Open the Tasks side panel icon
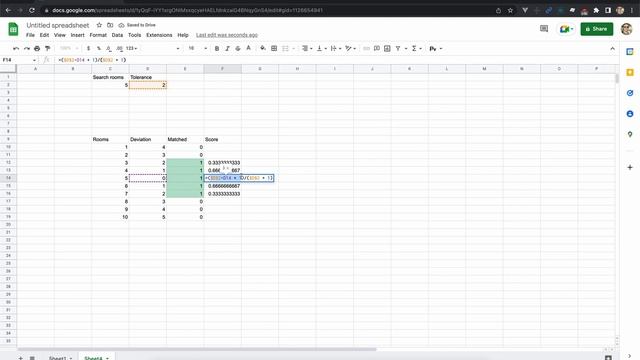The image size is (640, 360). coord(630,93)
